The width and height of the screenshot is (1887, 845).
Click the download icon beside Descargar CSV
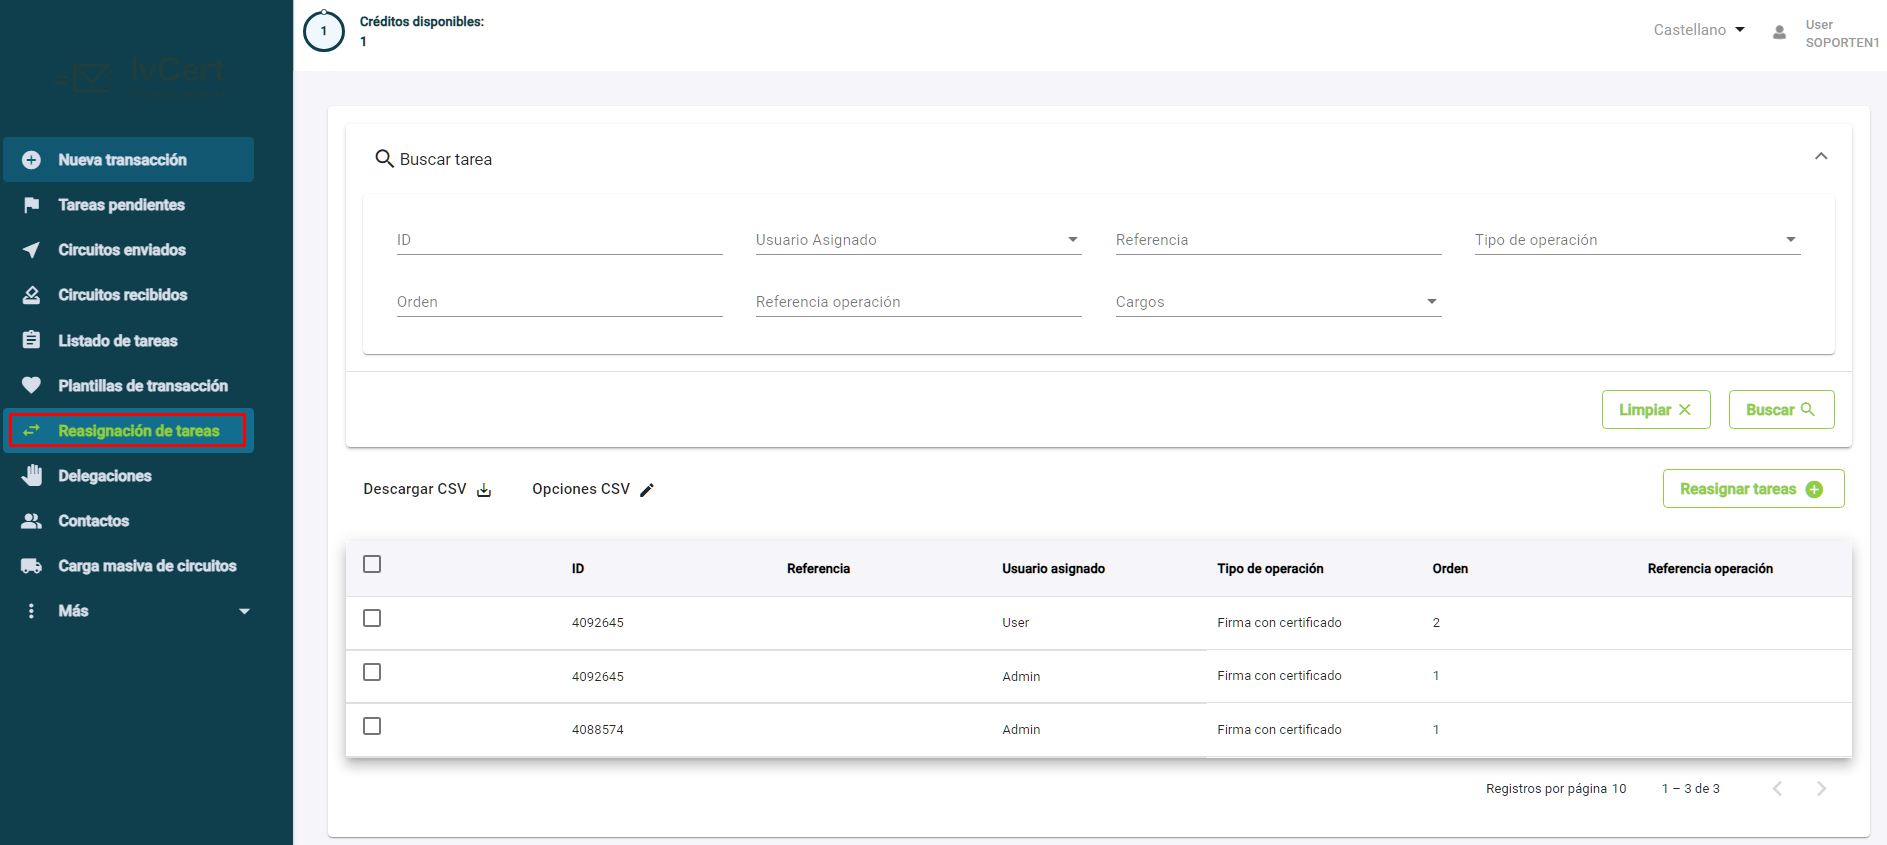click(x=484, y=490)
